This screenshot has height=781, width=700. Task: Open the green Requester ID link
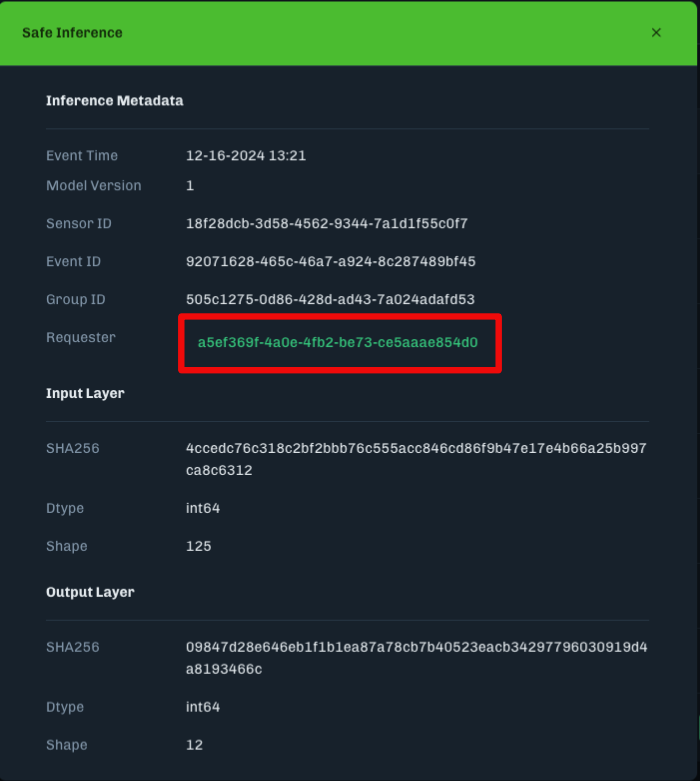tap(338, 342)
